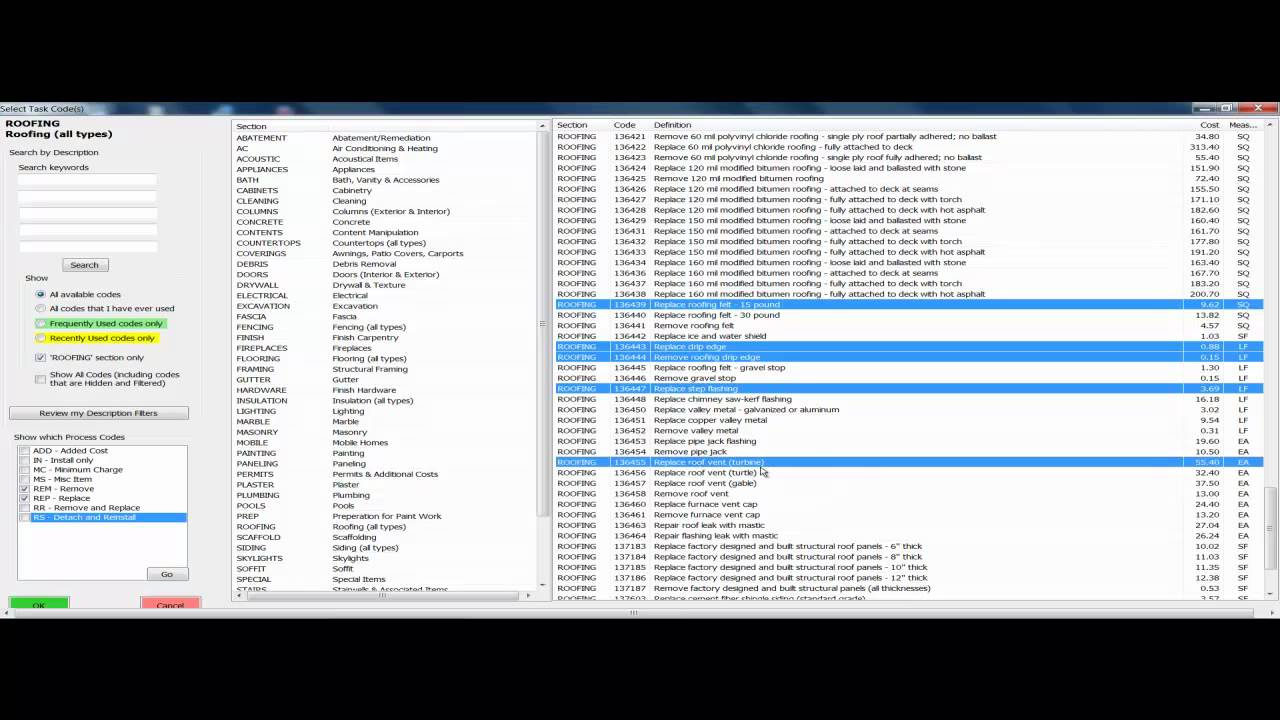
Task: Click the Go button
Action: [167, 574]
